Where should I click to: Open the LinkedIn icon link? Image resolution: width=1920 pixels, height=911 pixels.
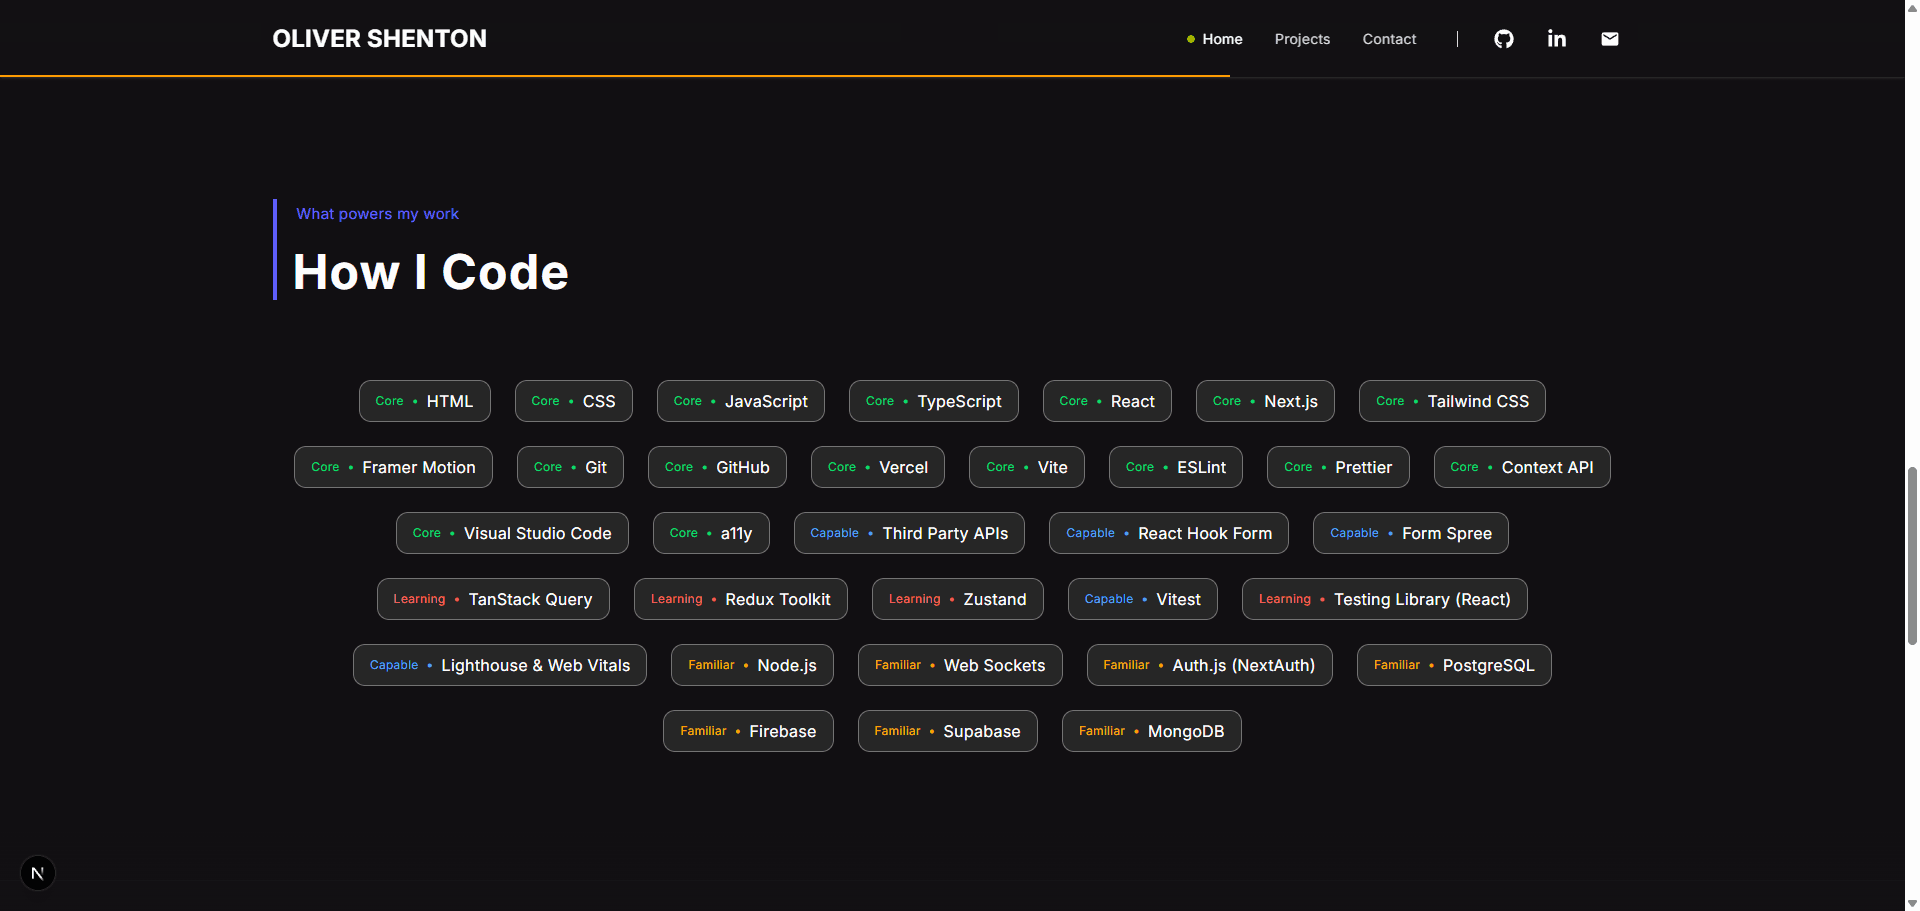(x=1557, y=39)
